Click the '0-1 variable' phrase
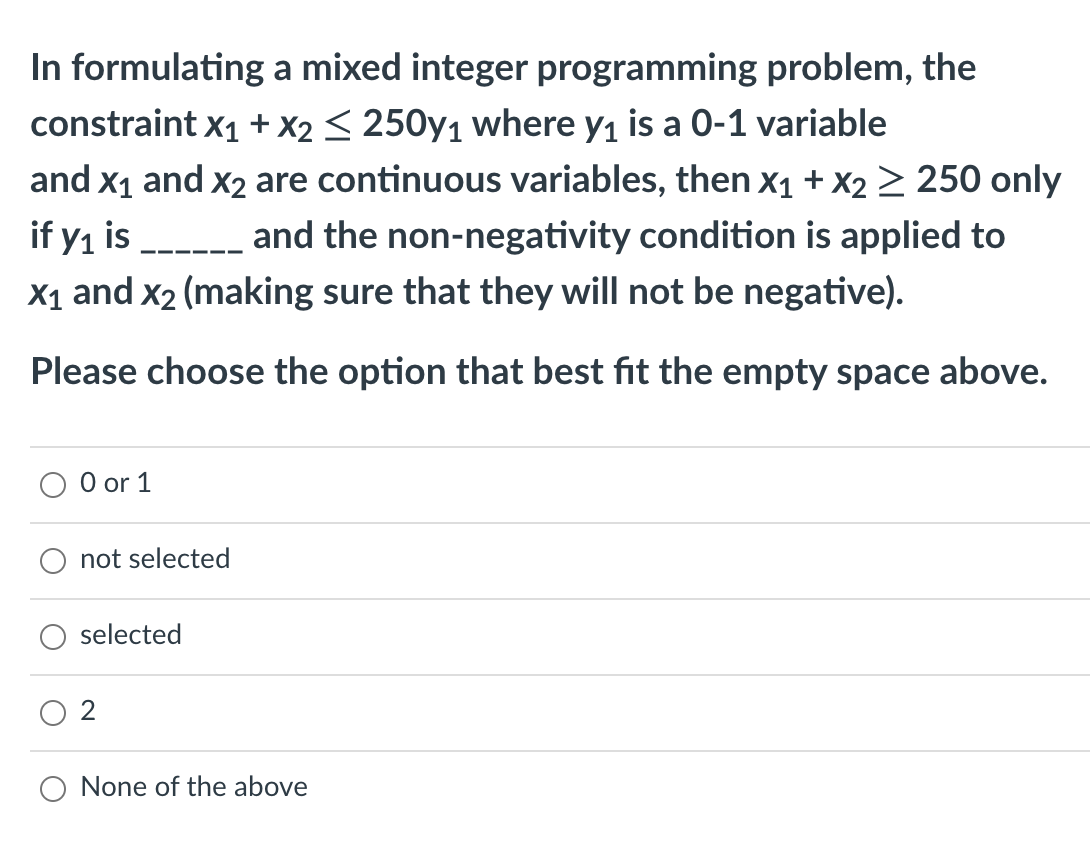The image size is (1090, 856). coord(788,124)
